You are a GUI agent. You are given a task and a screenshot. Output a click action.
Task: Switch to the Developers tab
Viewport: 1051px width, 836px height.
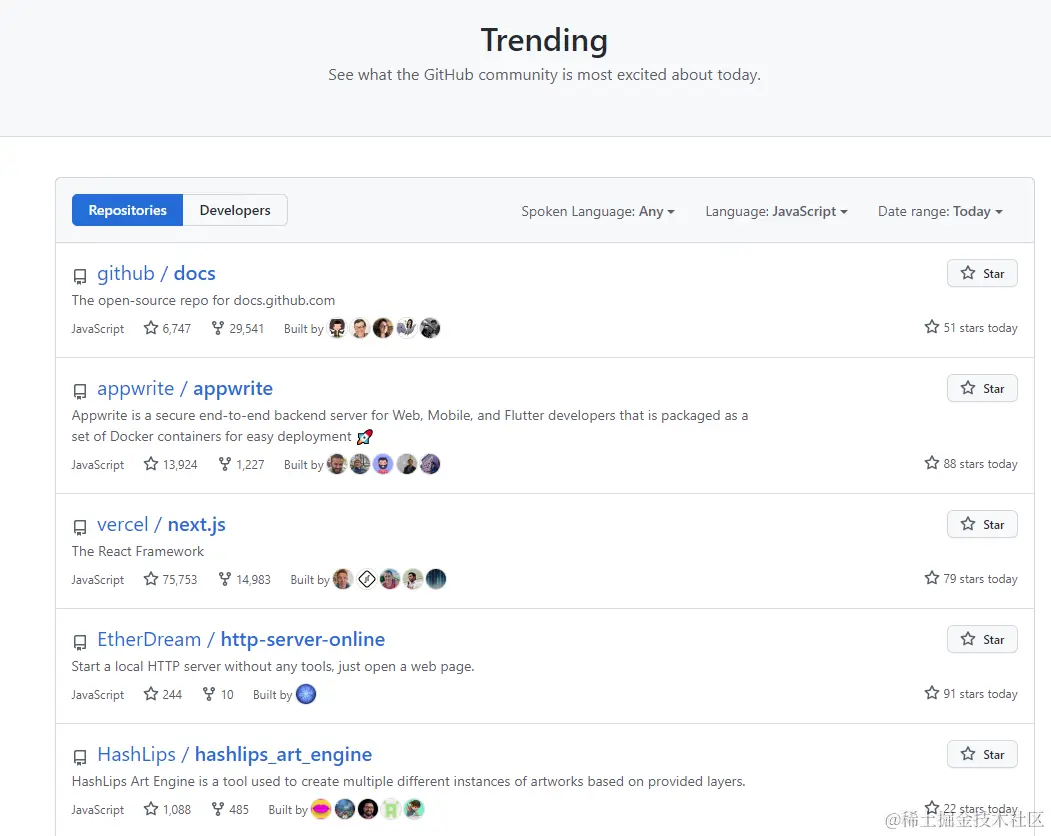[x=235, y=210]
